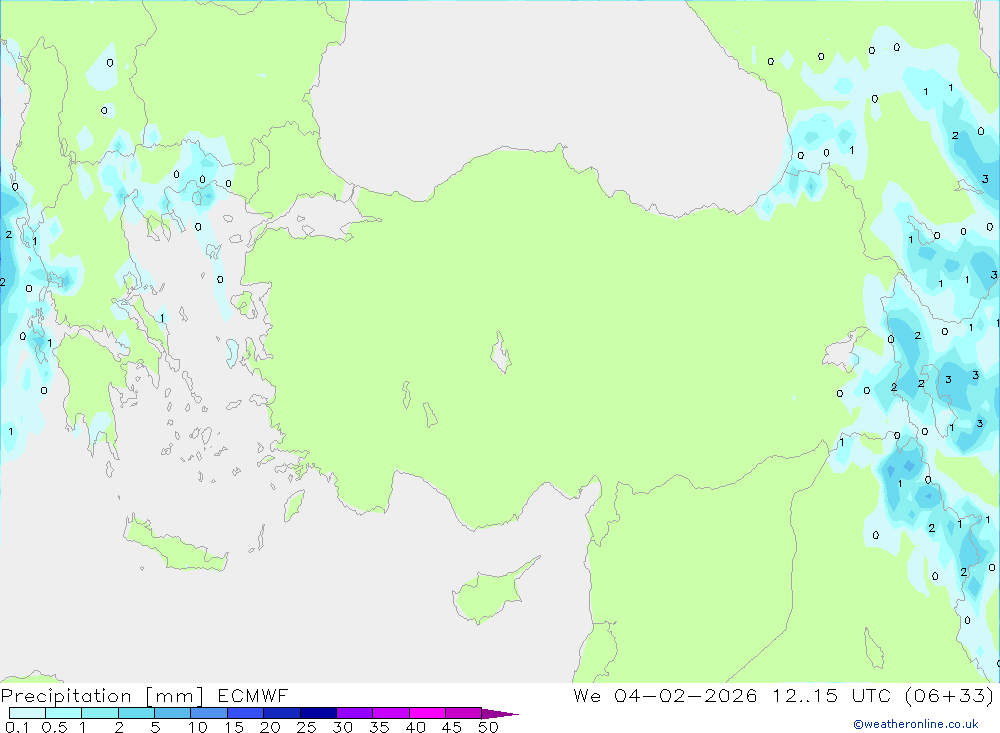
Task: Click the 'ECMWF' model label
Action: (253, 695)
